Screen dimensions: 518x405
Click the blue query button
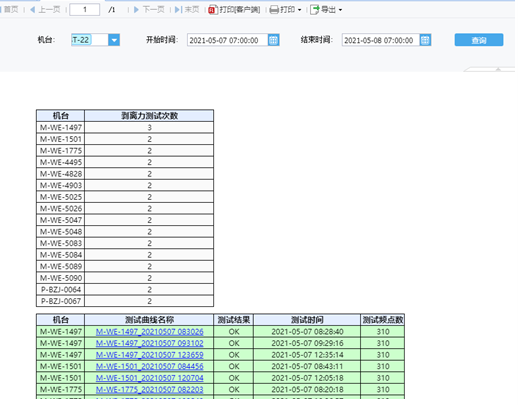[479, 40]
